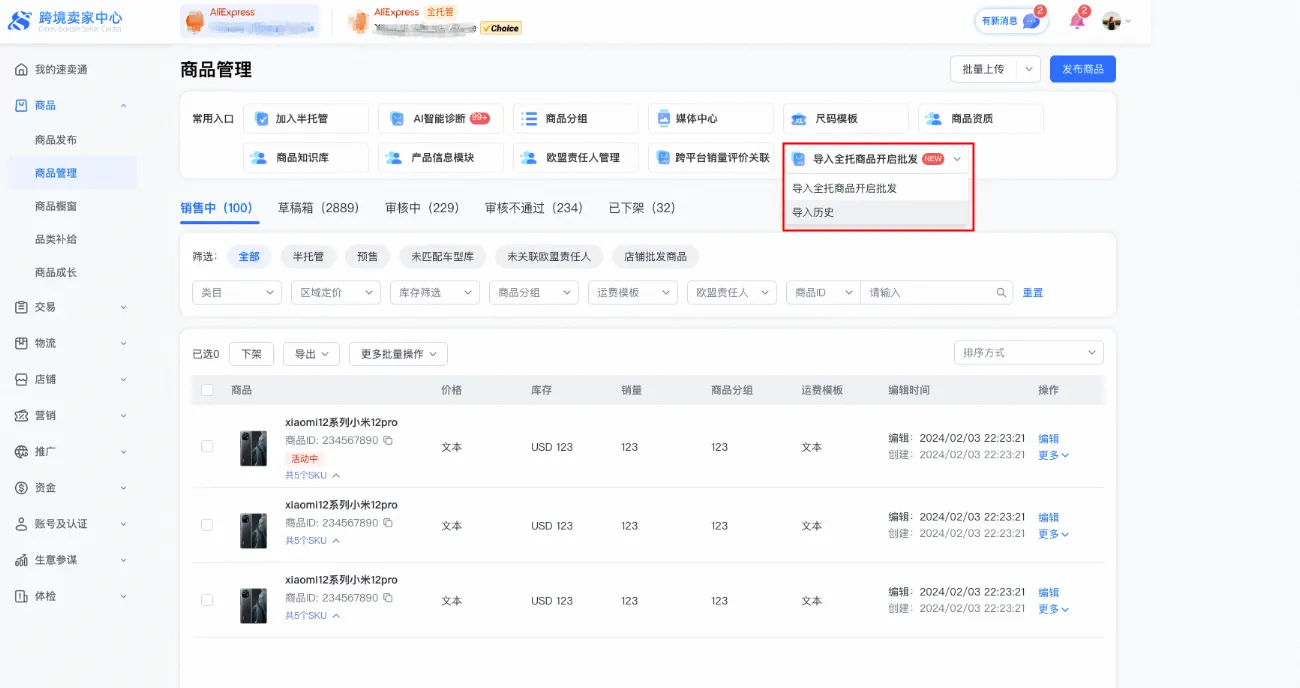This screenshot has width=1300, height=688.
Task: Select all products with header checkbox
Action: pos(207,390)
